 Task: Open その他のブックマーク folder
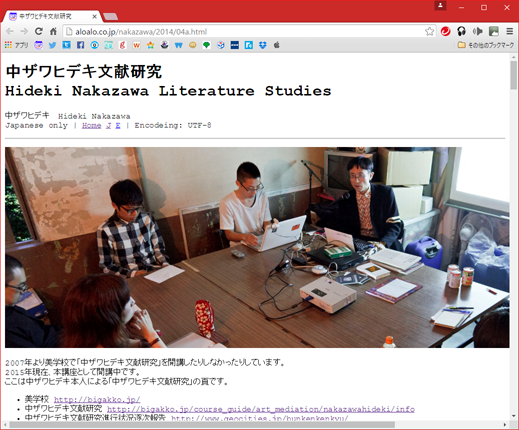click(486, 45)
